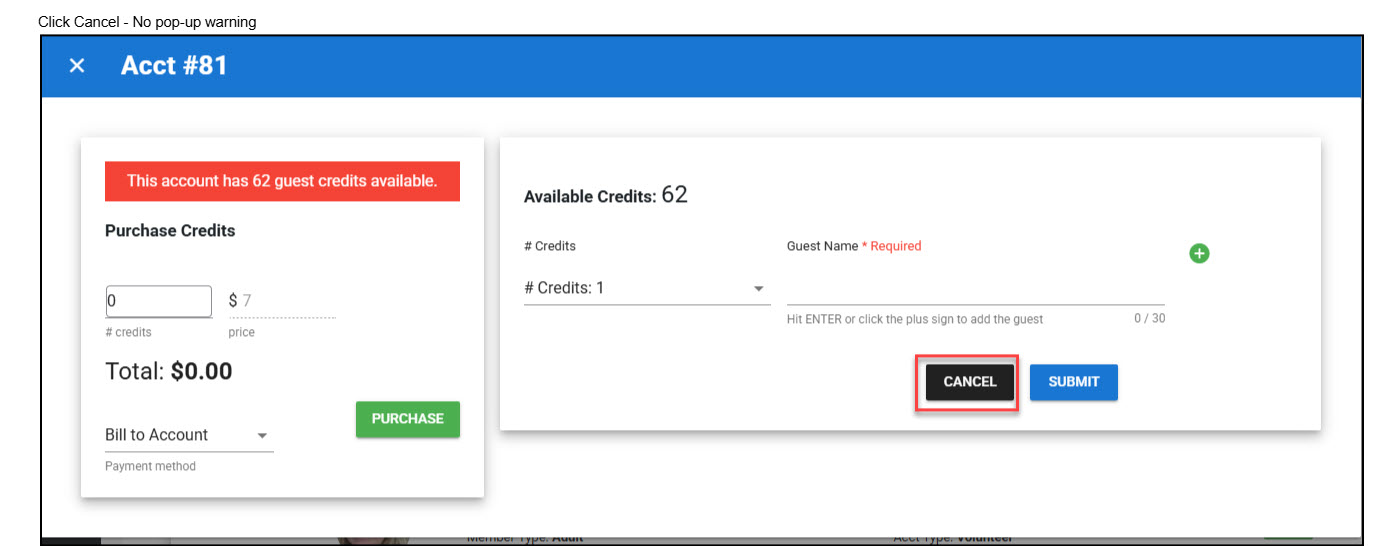Click the 'Hit ENTER or click the plus' hint
This screenshot has width=1374, height=546.
point(914,319)
